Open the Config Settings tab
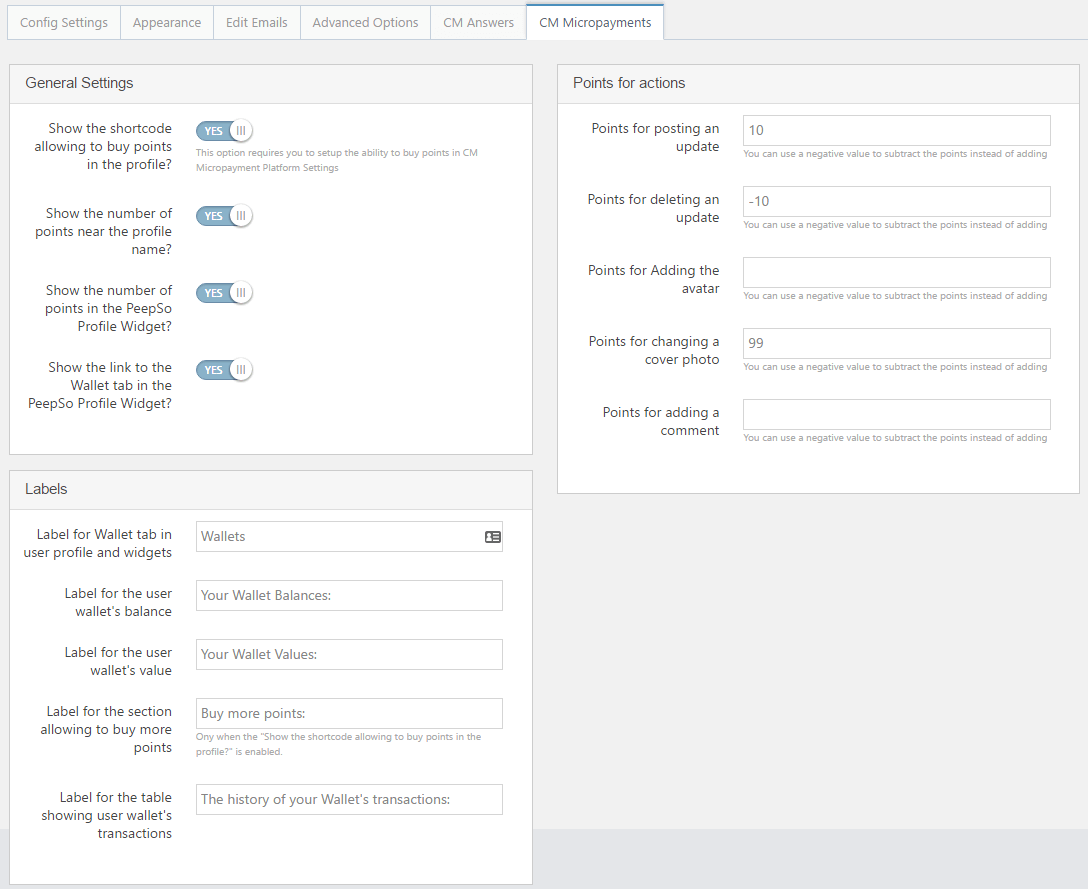The width and height of the screenshot is (1088, 889). (x=64, y=22)
